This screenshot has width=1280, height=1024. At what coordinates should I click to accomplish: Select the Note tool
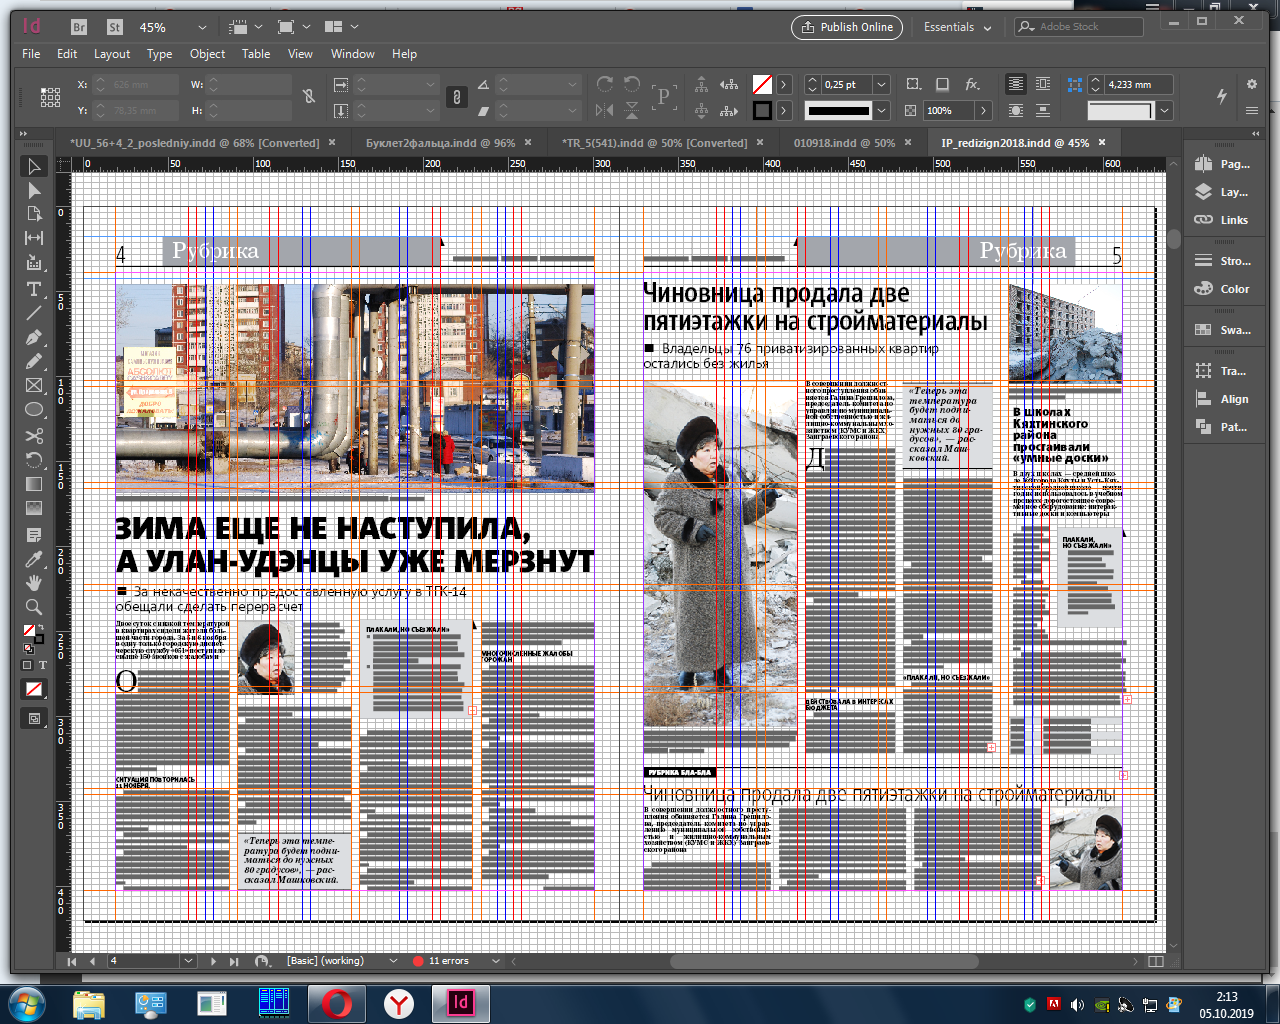34,535
